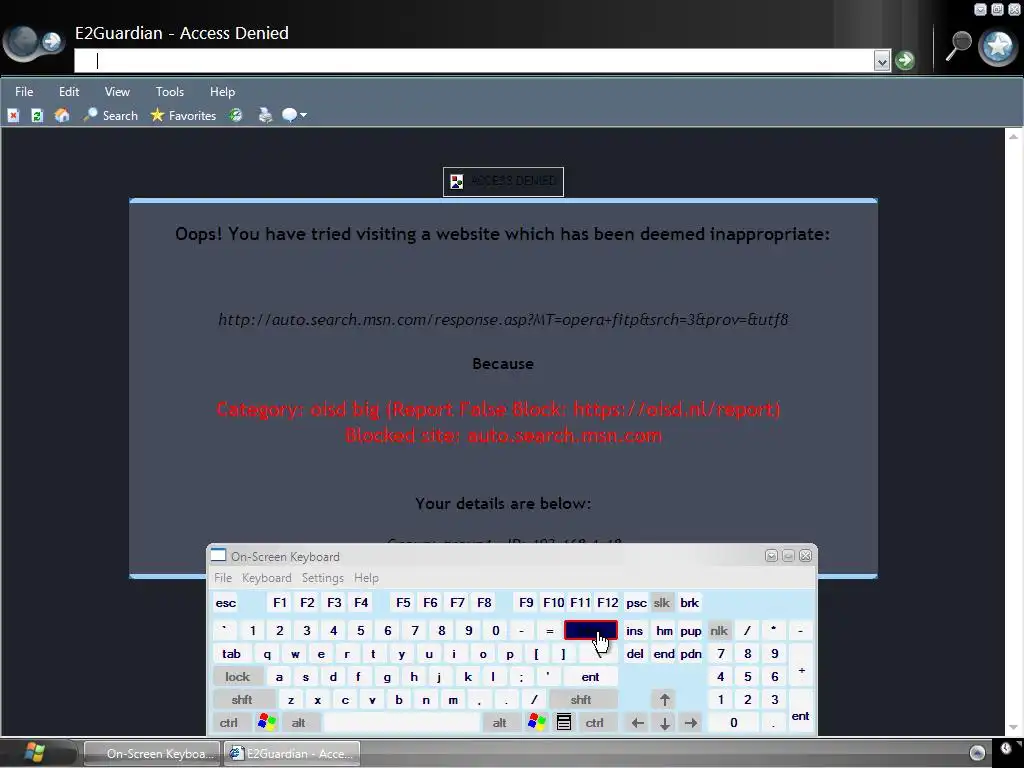1024x768 pixels.
Task: Open the browser File menu
Action: [24, 92]
